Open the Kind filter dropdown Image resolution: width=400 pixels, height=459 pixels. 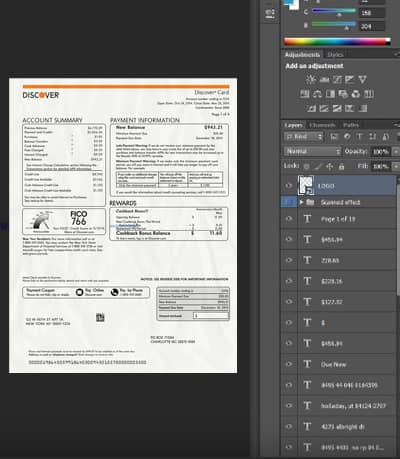coord(304,136)
